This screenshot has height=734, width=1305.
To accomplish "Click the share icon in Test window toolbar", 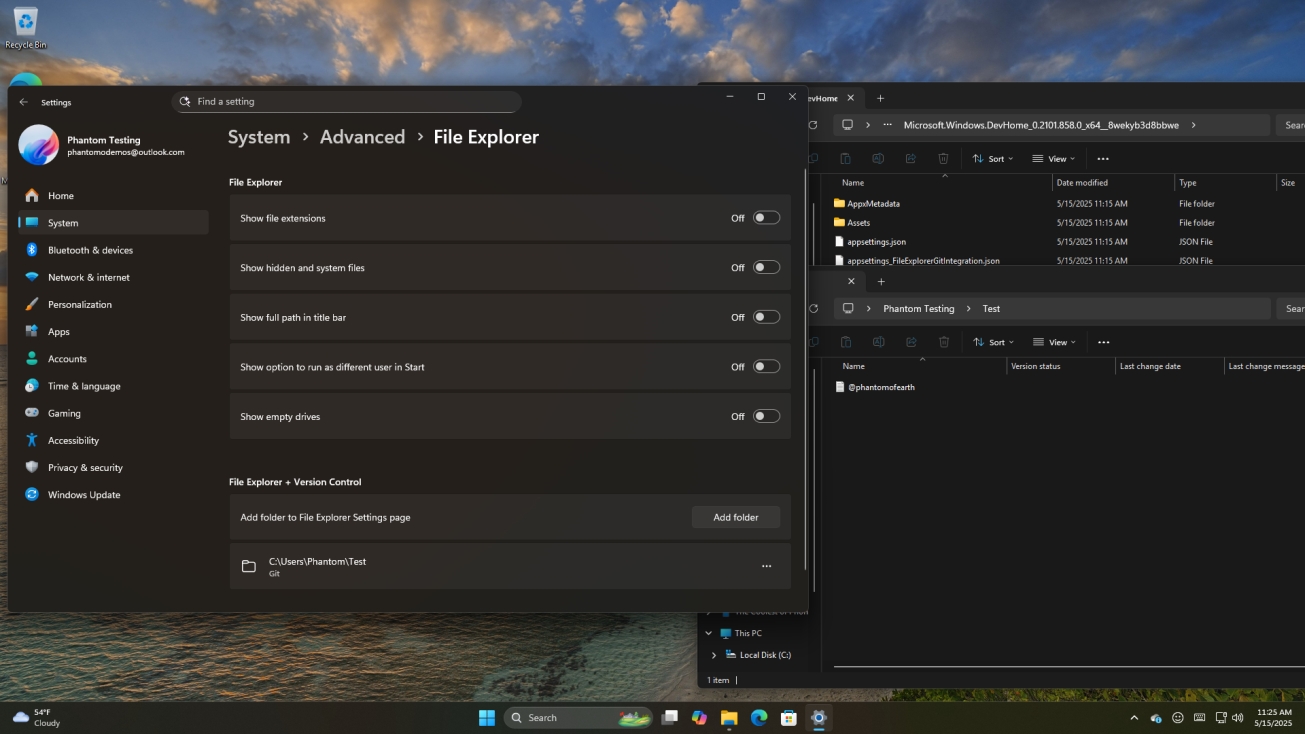I will click(x=910, y=342).
